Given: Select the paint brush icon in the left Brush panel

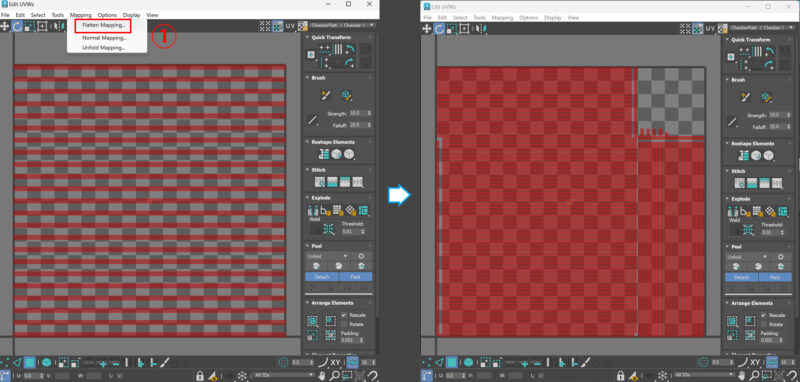Looking at the screenshot, I should click(326, 95).
